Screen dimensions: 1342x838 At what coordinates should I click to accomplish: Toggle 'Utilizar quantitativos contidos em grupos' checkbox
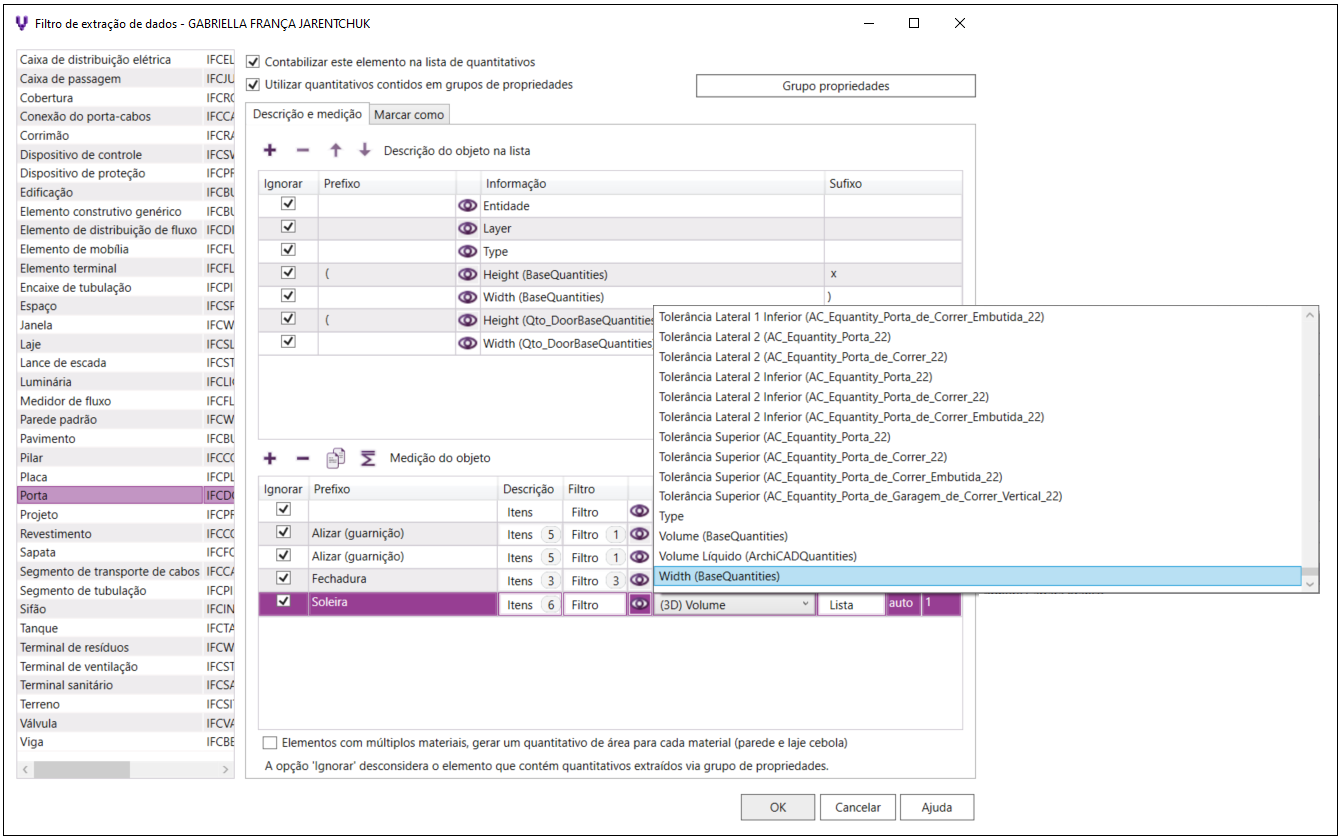pos(253,85)
